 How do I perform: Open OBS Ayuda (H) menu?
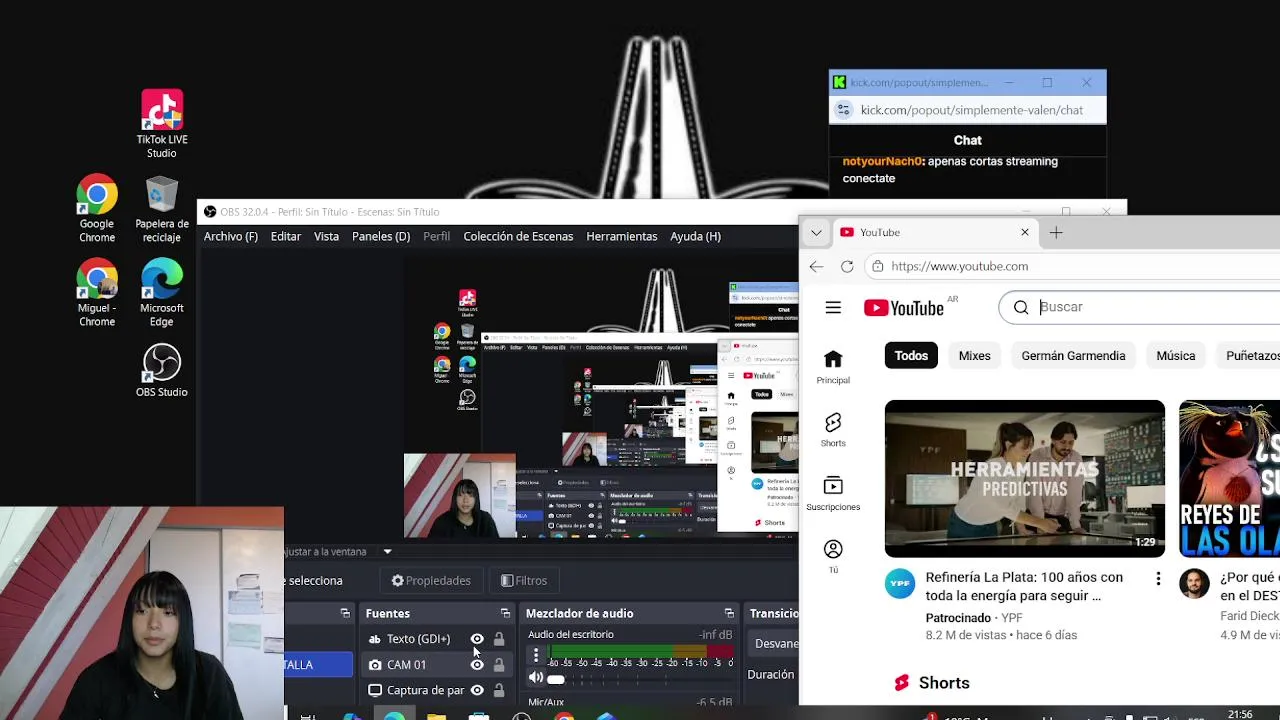[695, 236]
